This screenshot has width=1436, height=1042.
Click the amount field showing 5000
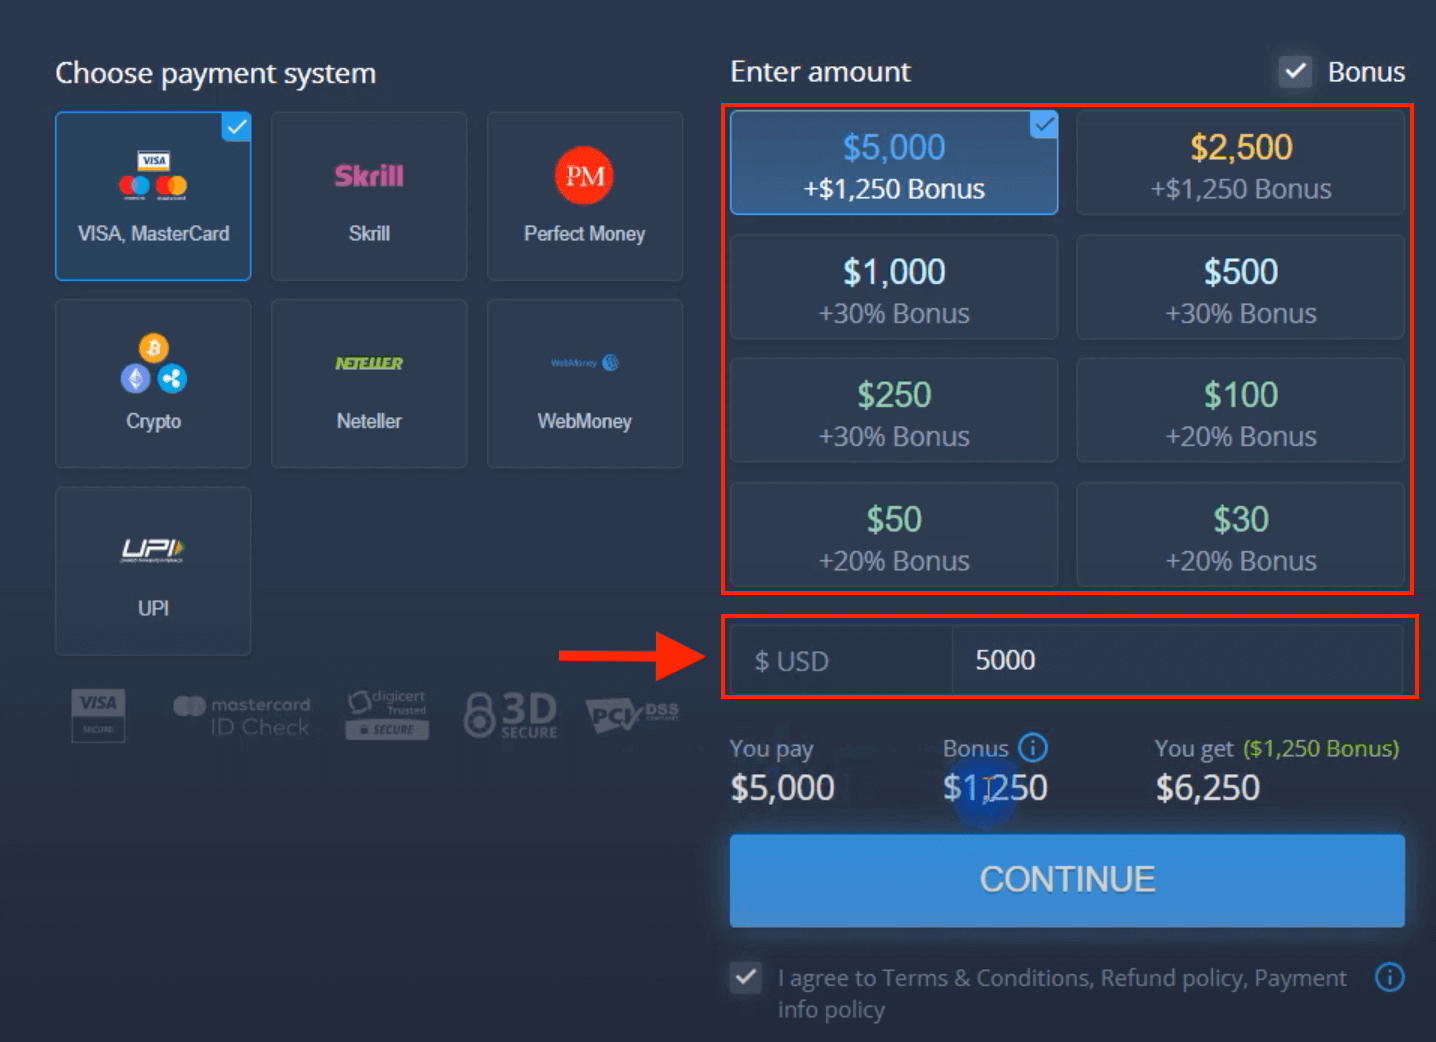[1180, 660]
